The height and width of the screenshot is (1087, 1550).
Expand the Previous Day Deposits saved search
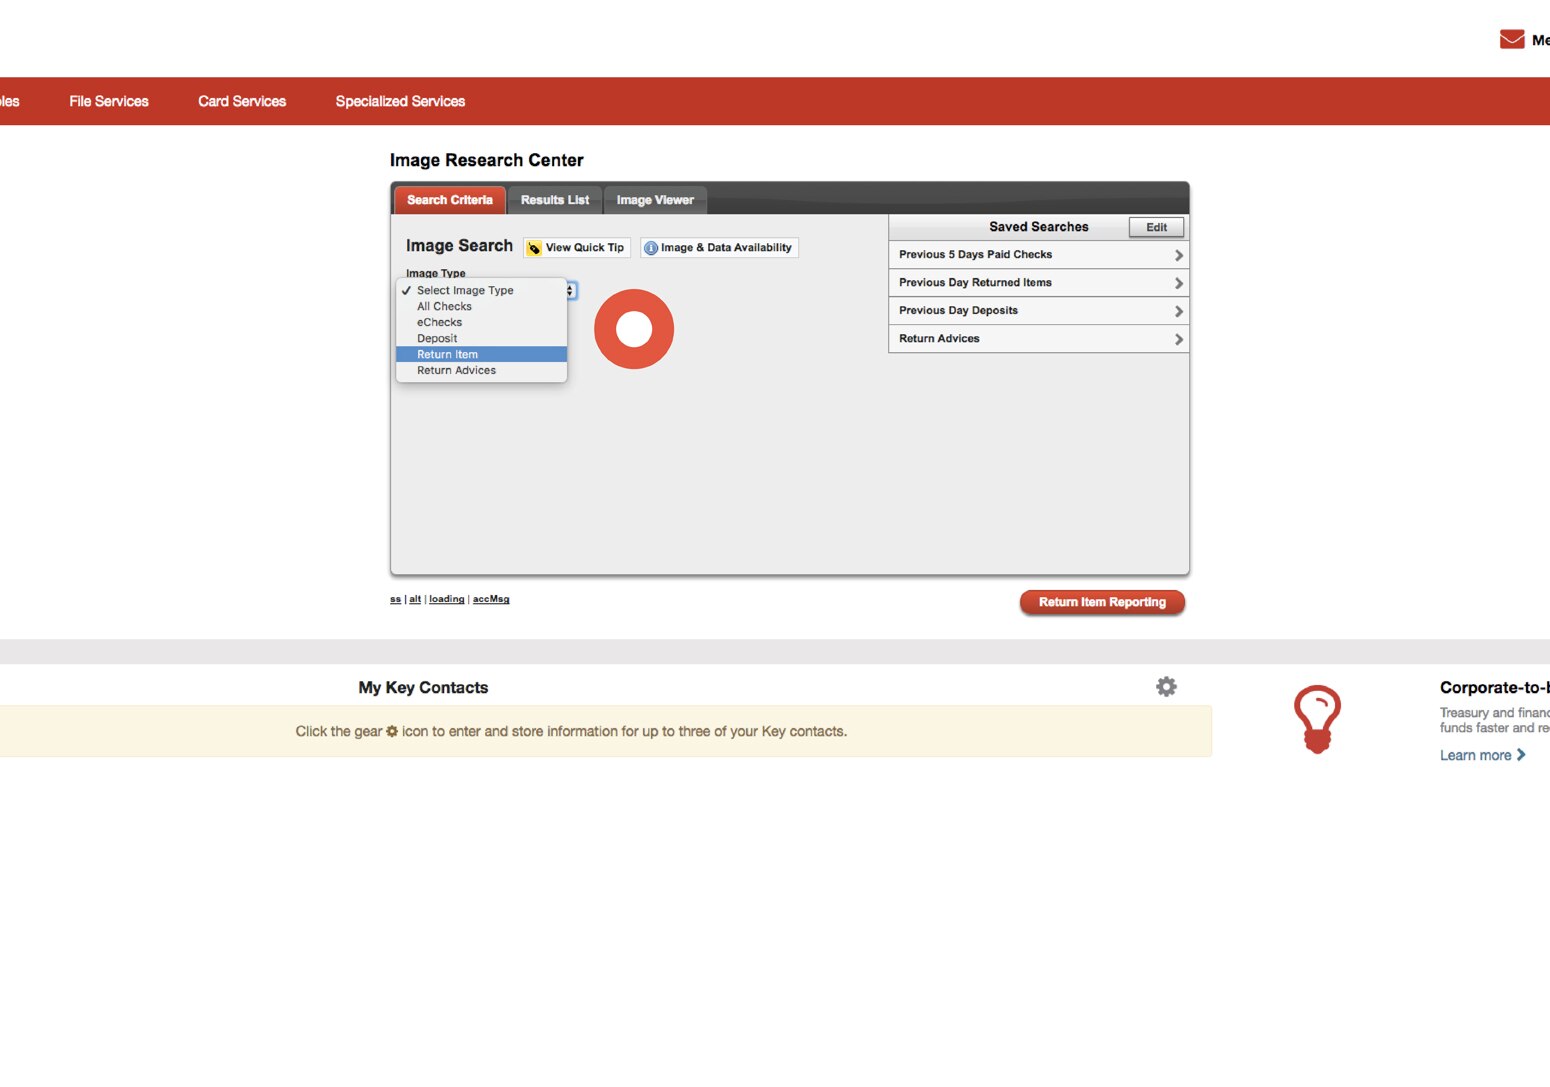pos(1038,310)
